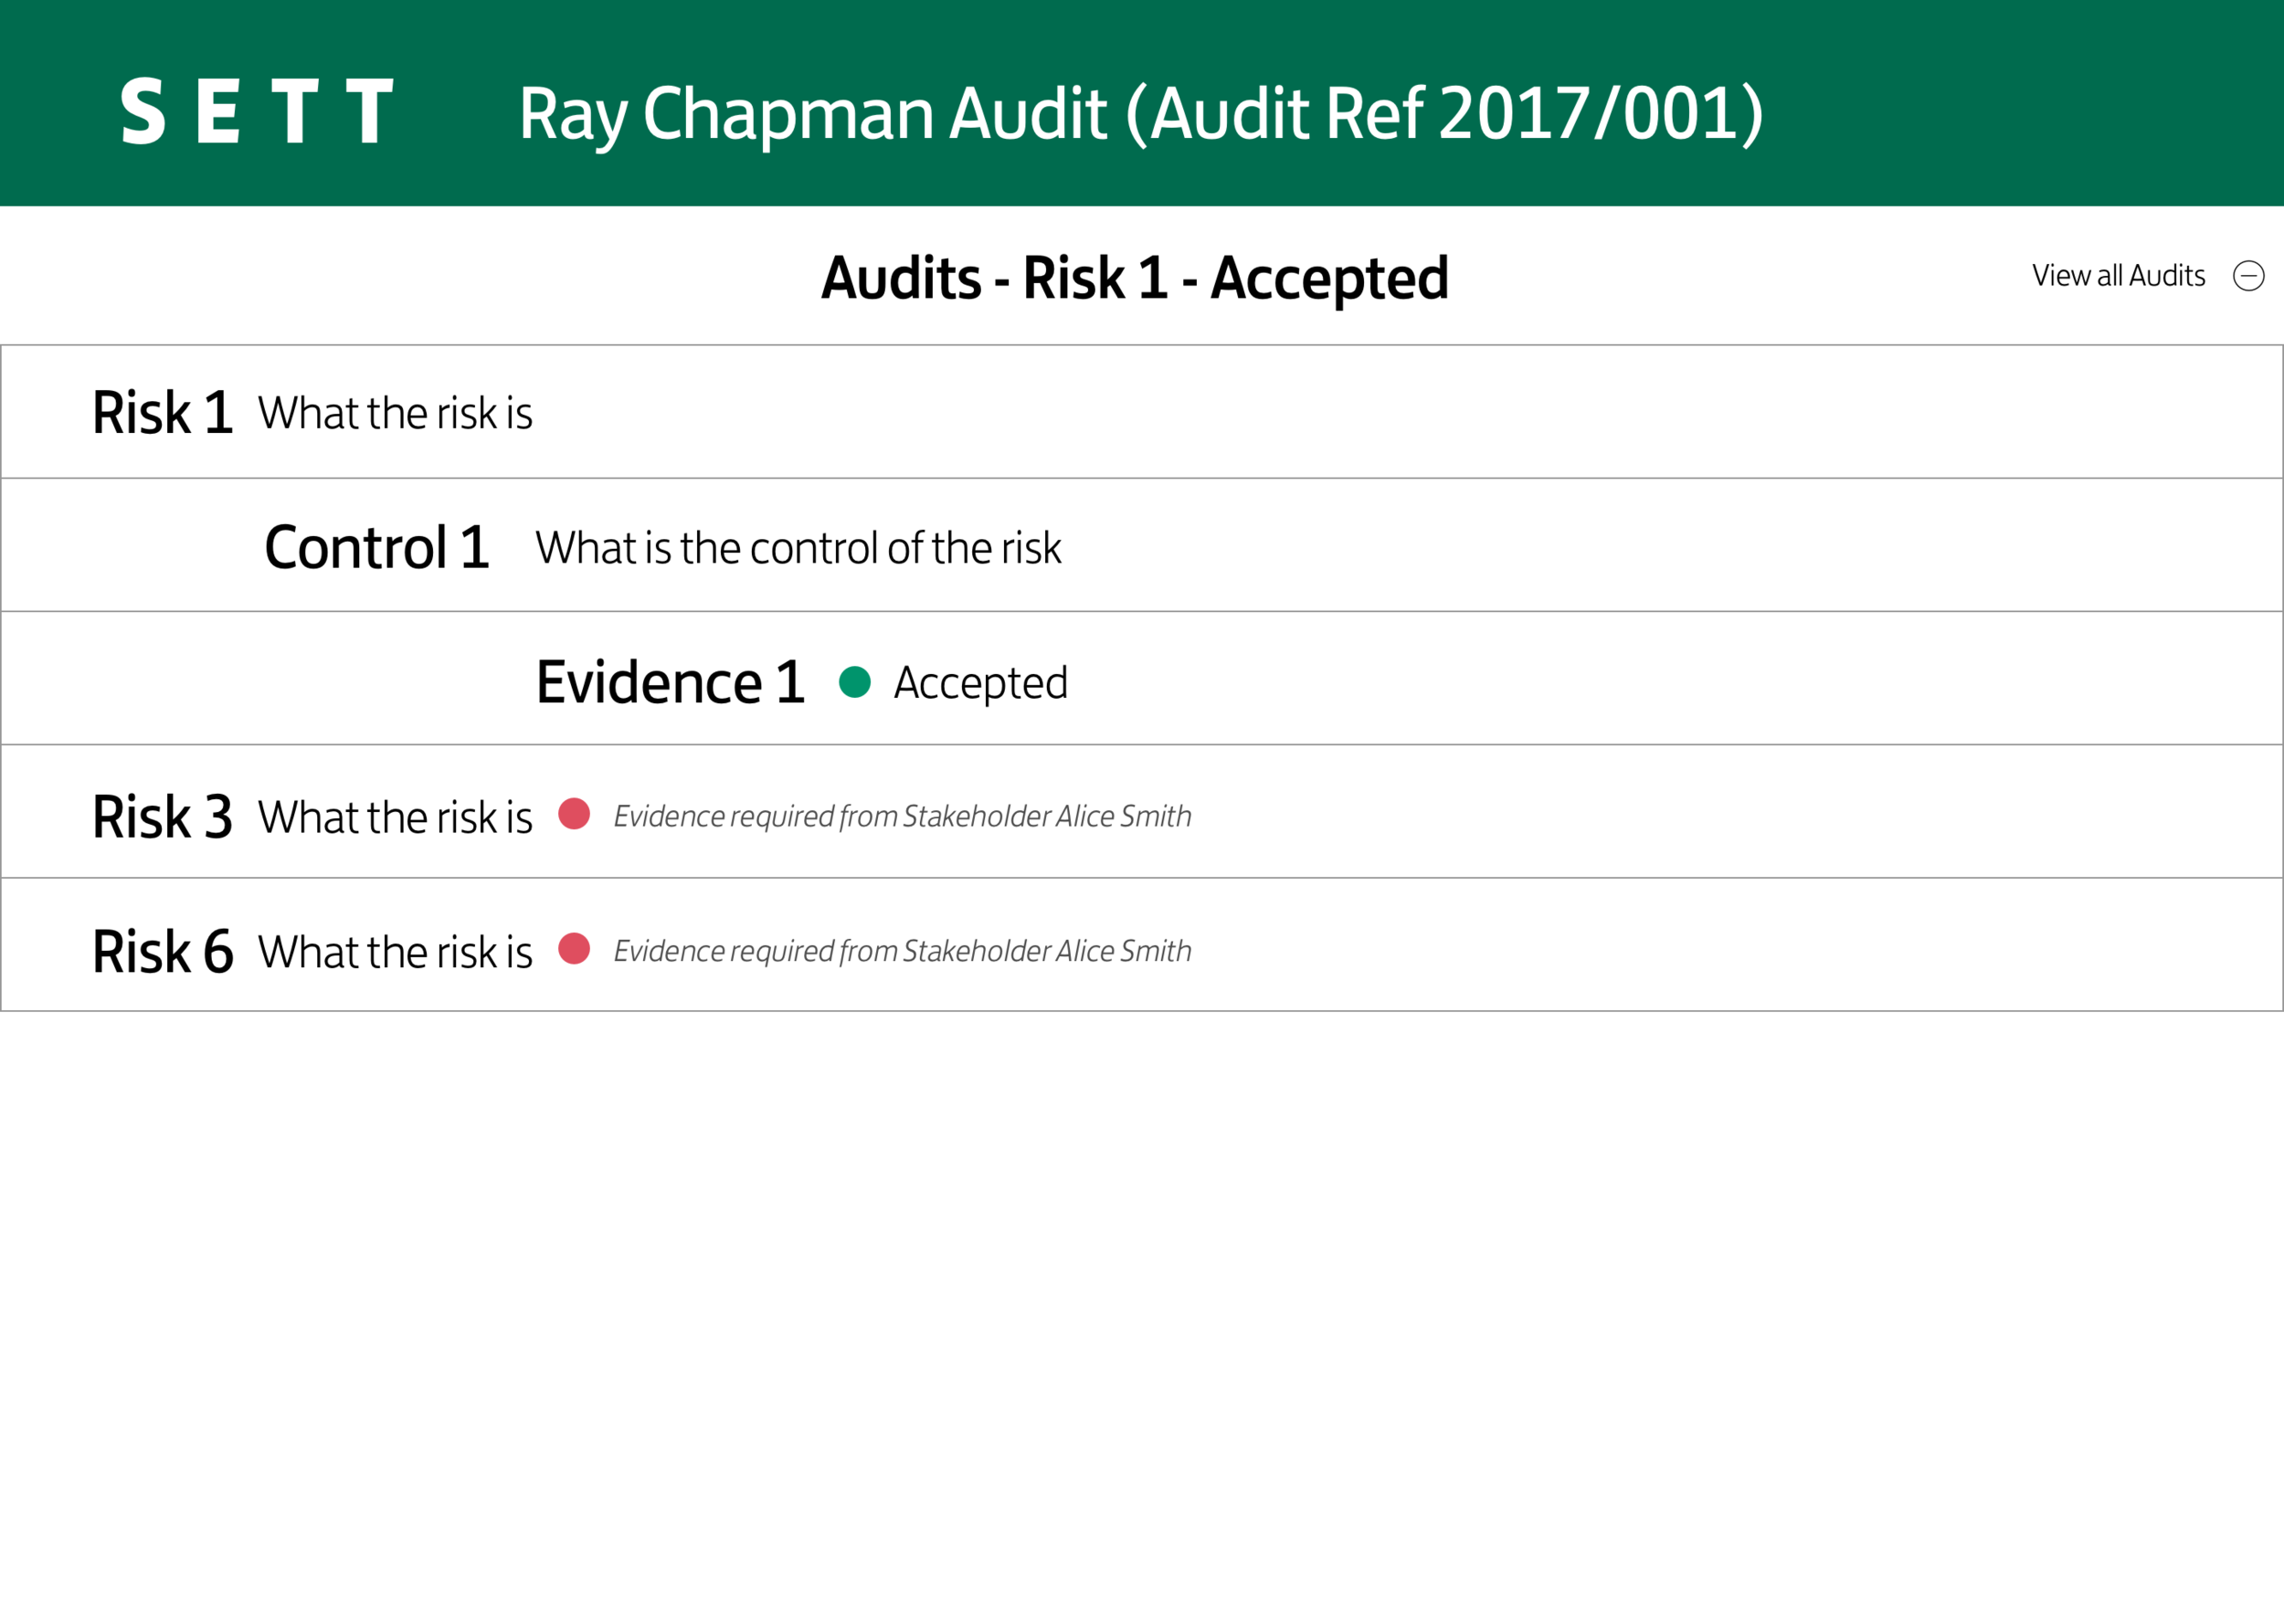Image resolution: width=2284 pixels, height=1624 pixels.
Task: Select the Evidence 1 row
Action: click(1142, 678)
